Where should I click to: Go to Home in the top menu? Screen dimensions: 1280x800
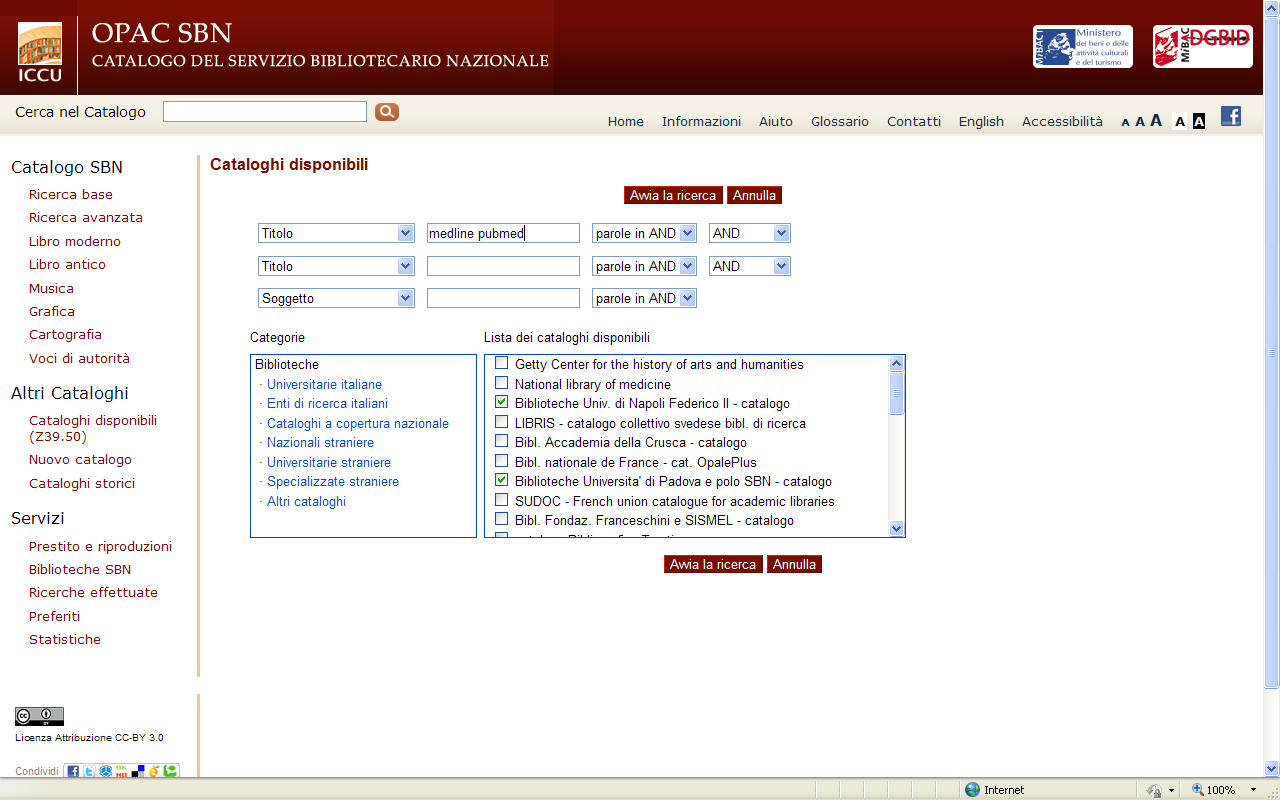pos(626,121)
